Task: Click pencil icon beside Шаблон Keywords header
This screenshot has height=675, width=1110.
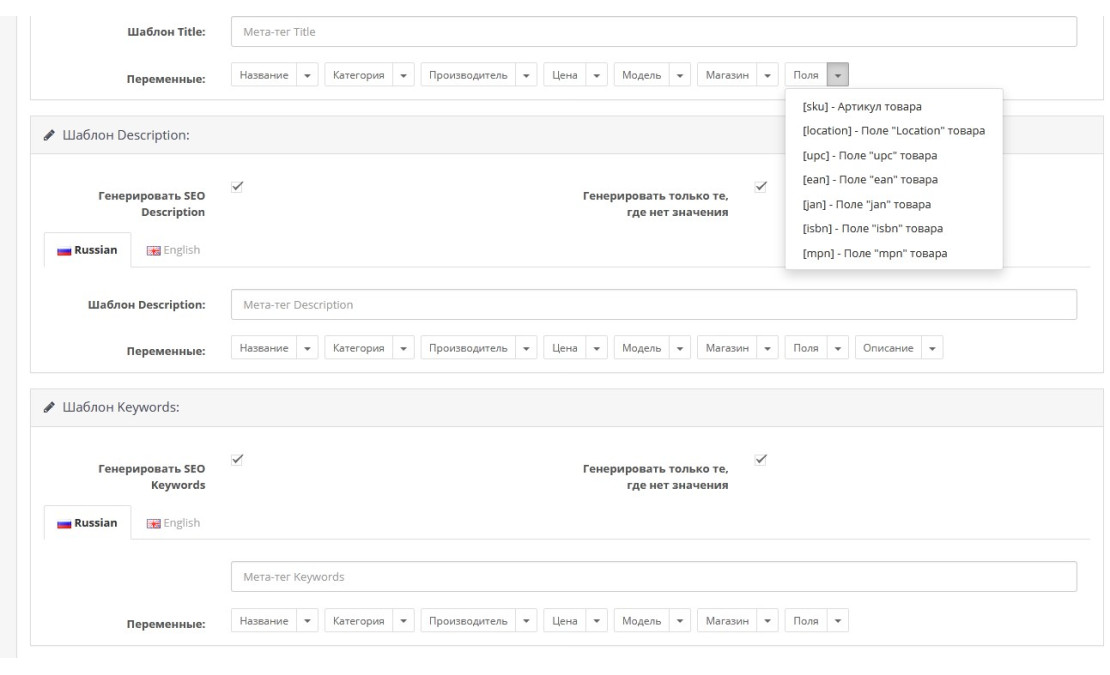Action: coord(50,406)
